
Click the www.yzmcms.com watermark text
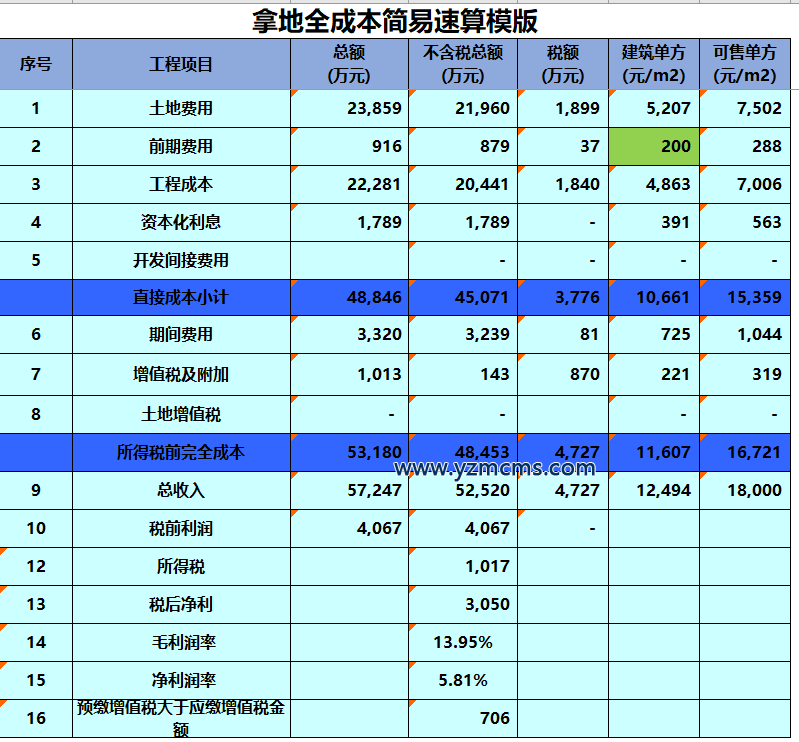[x=495, y=468]
